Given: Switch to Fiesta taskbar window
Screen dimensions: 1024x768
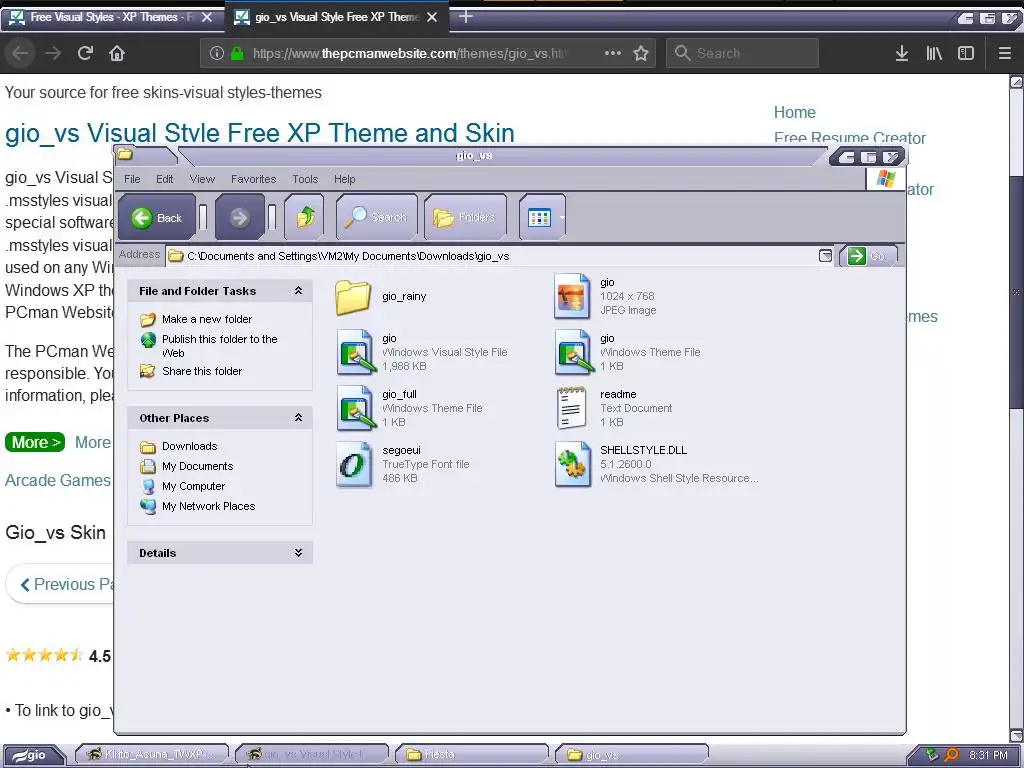Looking at the screenshot, I should click(472, 754).
